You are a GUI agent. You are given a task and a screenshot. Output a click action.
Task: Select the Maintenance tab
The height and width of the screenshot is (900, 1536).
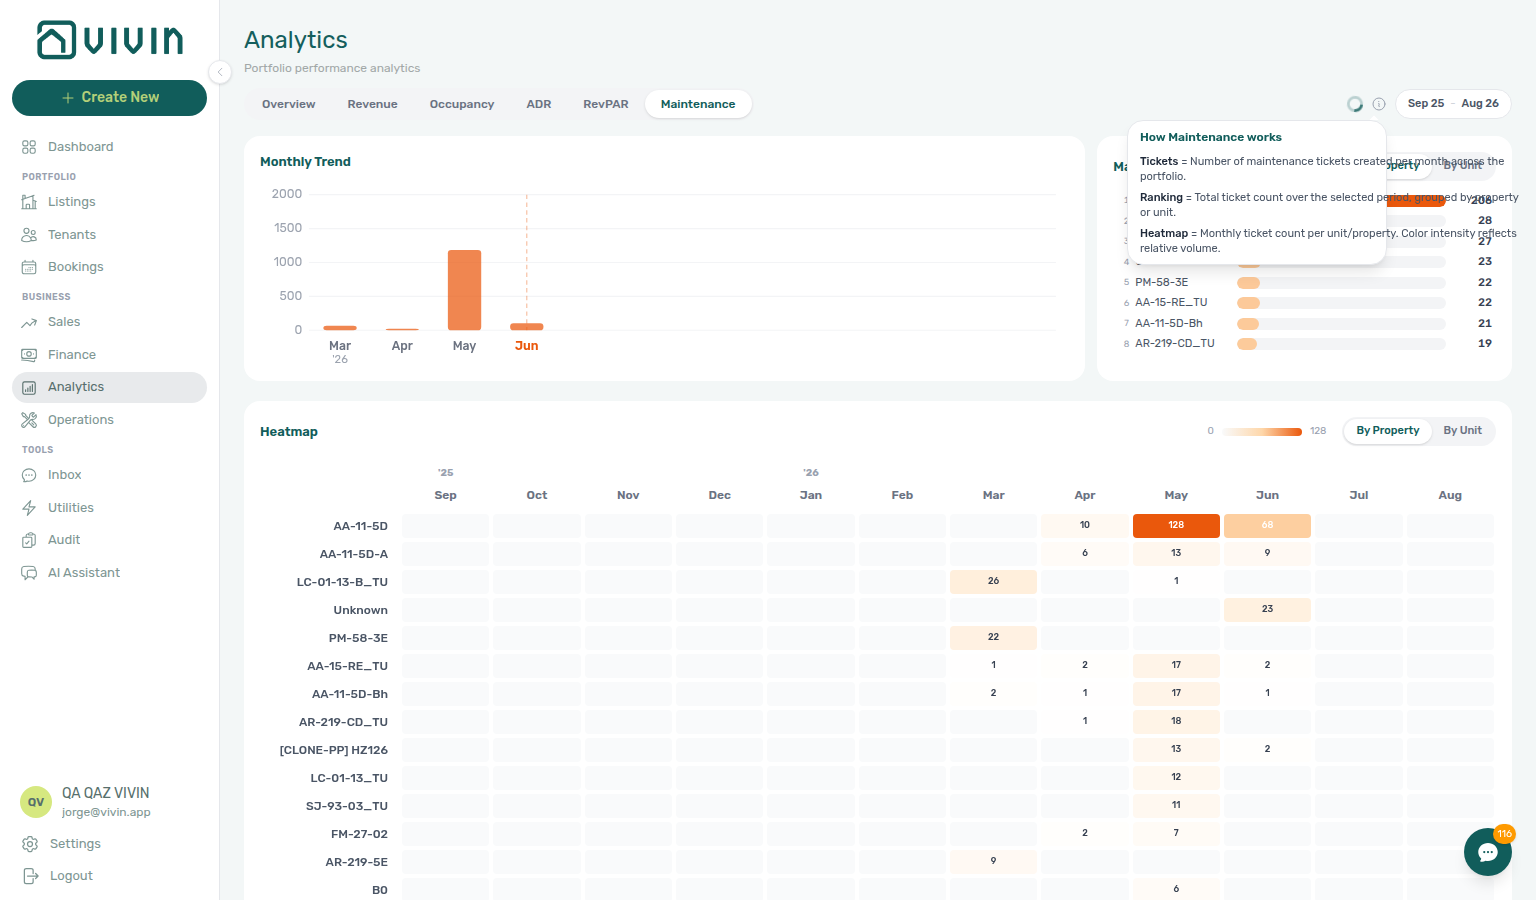[x=698, y=104]
